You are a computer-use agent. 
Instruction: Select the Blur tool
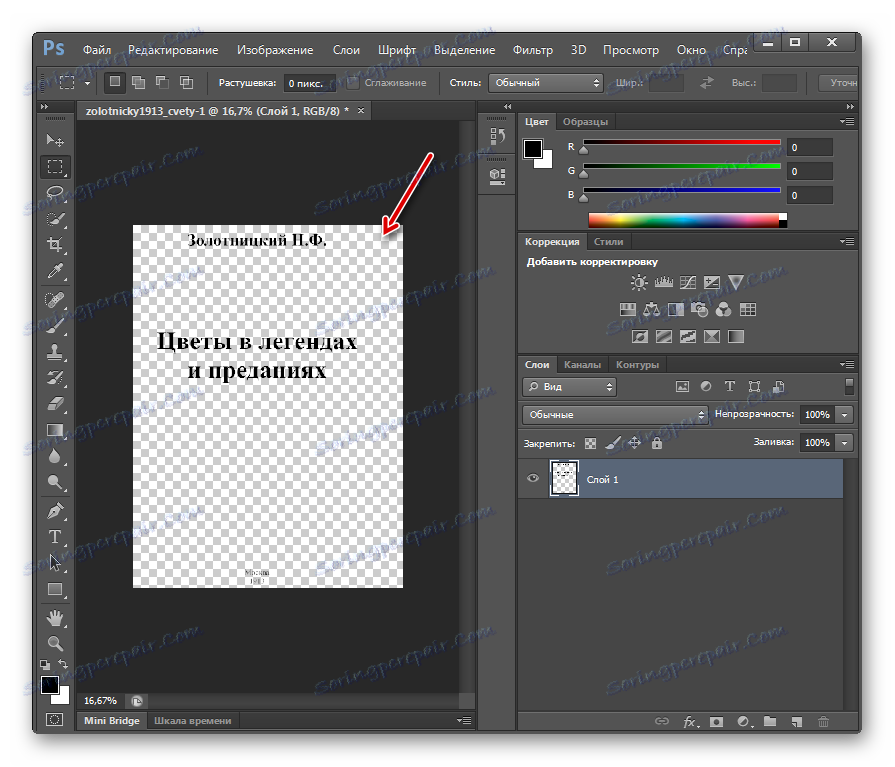[x=55, y=456]
